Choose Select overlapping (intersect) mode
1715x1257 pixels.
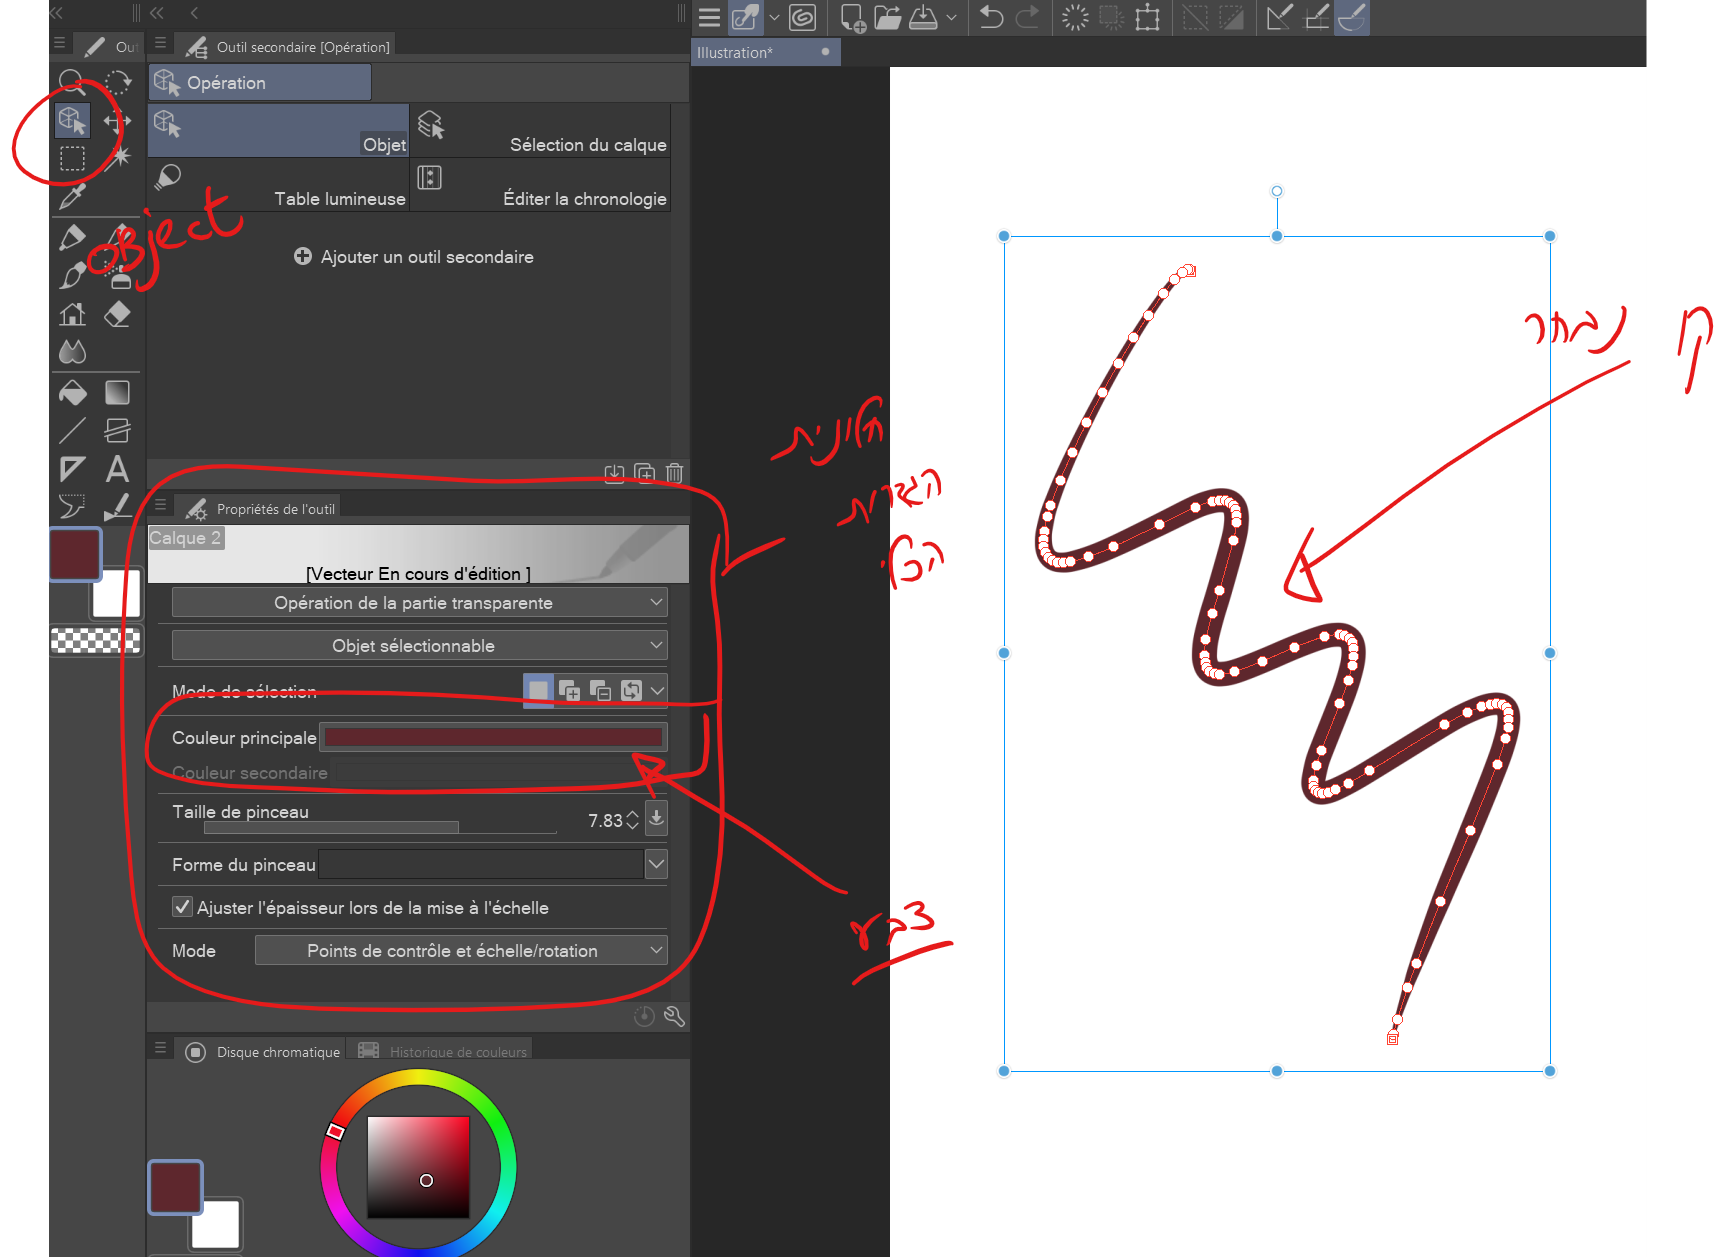pos(631,690)
